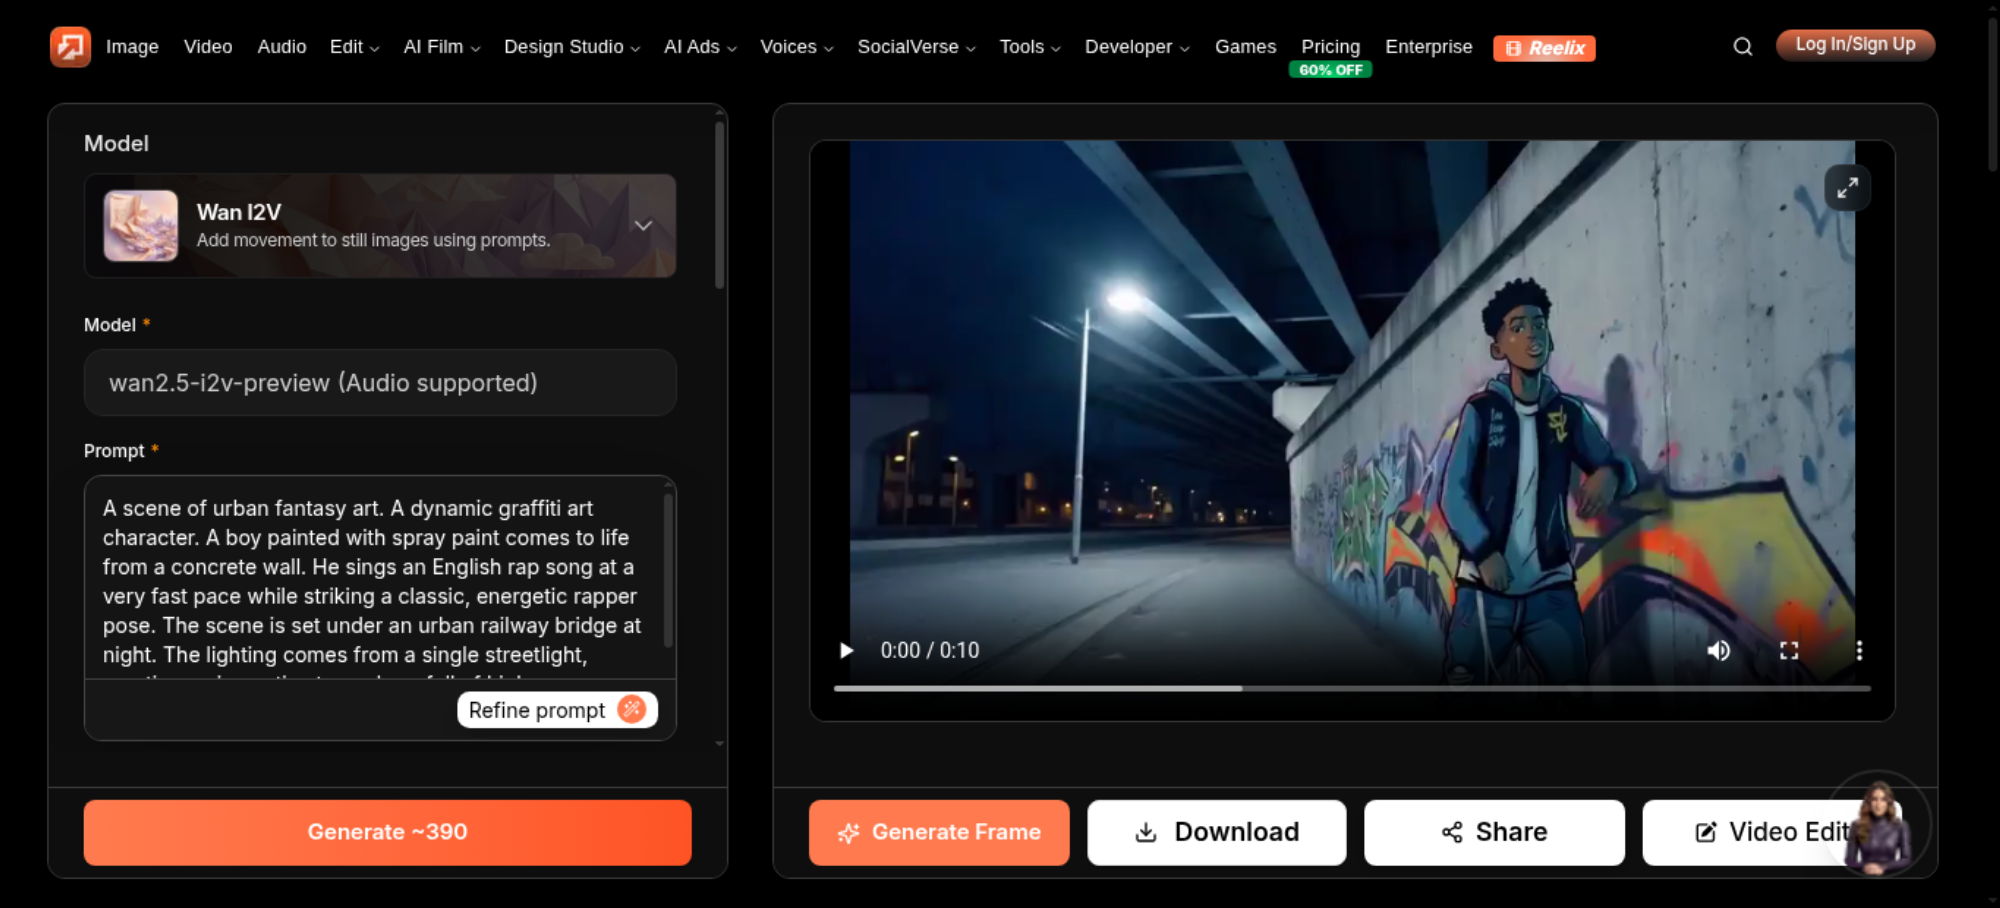Viewport: 2000px width, 908px height.
Task: Expand the Developer menu
Action: pyautogui.click(x=1137, y=47)
